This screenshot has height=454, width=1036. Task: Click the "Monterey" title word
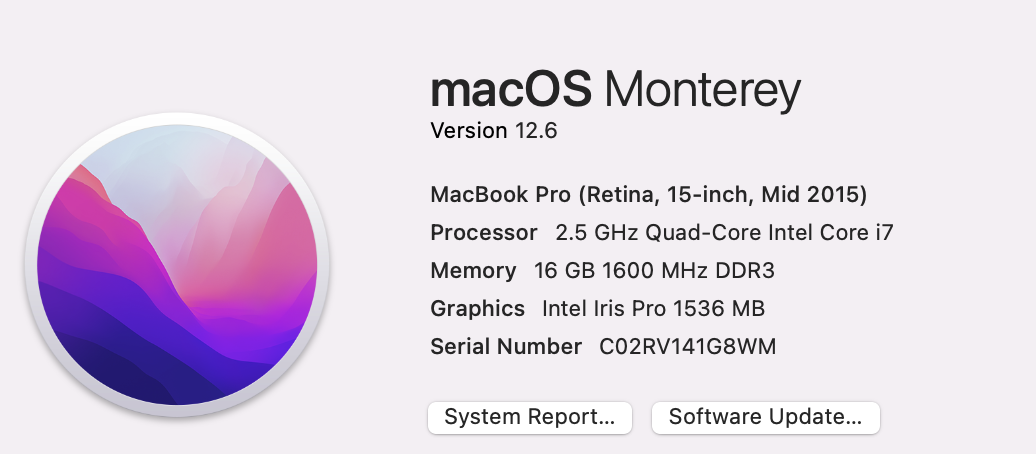[x=703, y=92]
